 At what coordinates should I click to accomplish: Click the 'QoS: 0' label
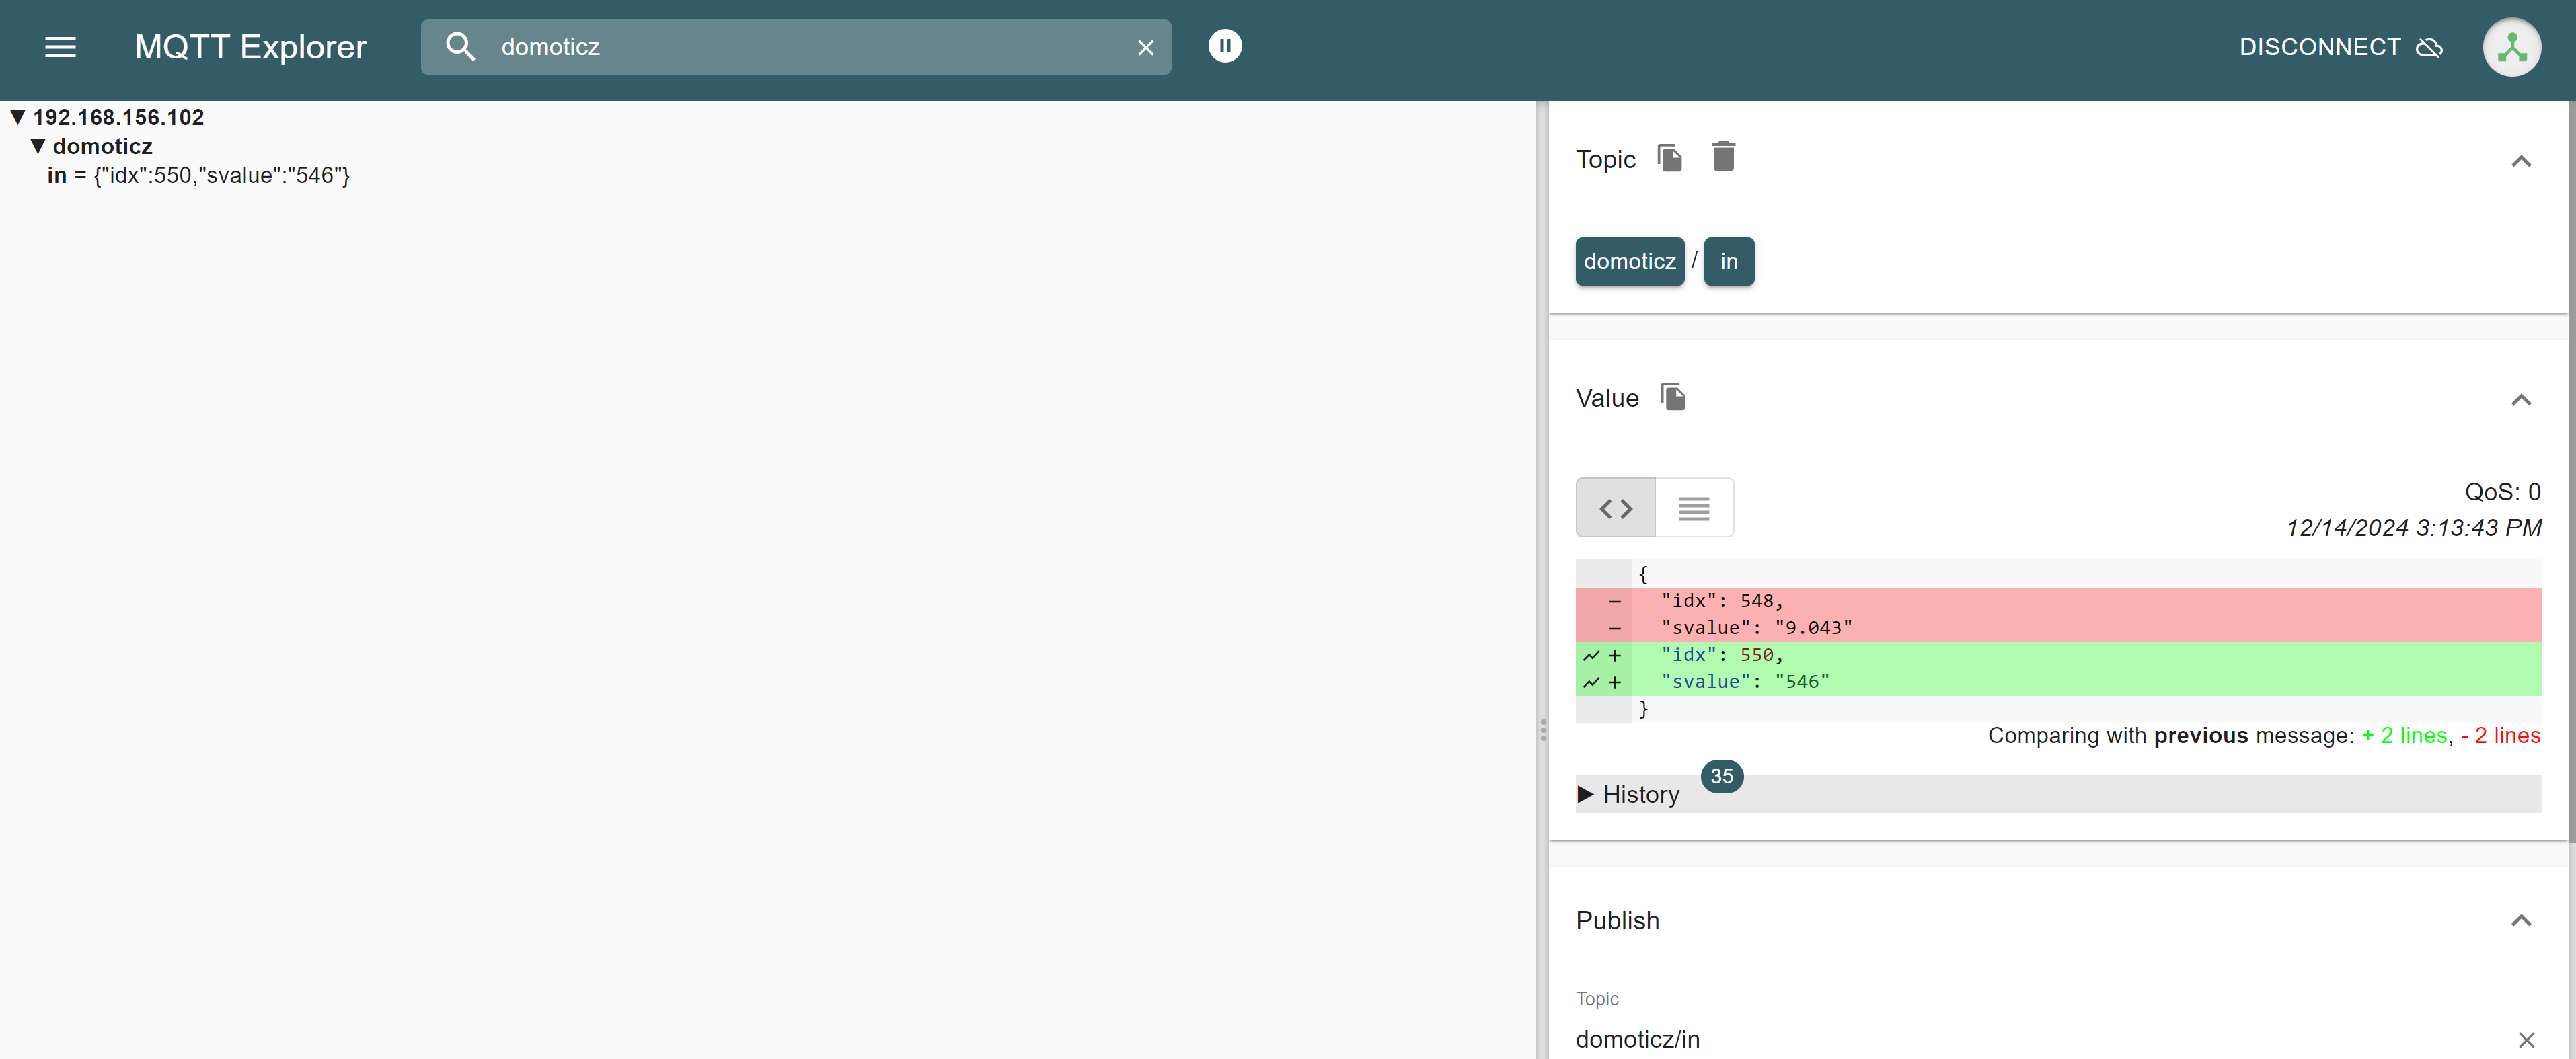click(x=2502, y=492)
